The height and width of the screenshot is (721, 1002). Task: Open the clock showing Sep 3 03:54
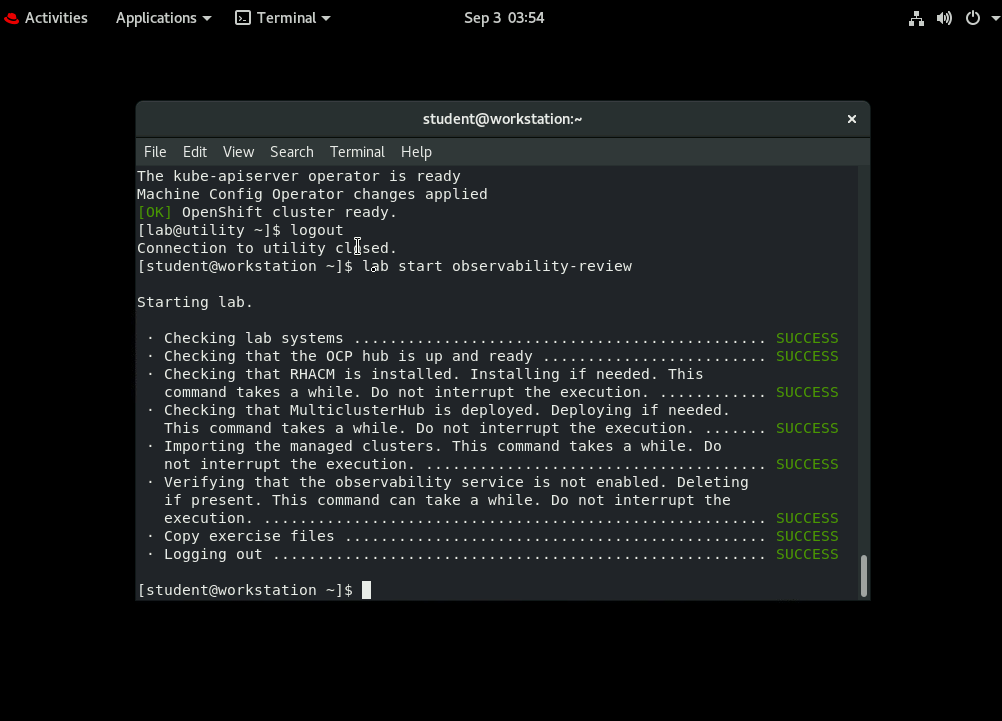(504, 18)
